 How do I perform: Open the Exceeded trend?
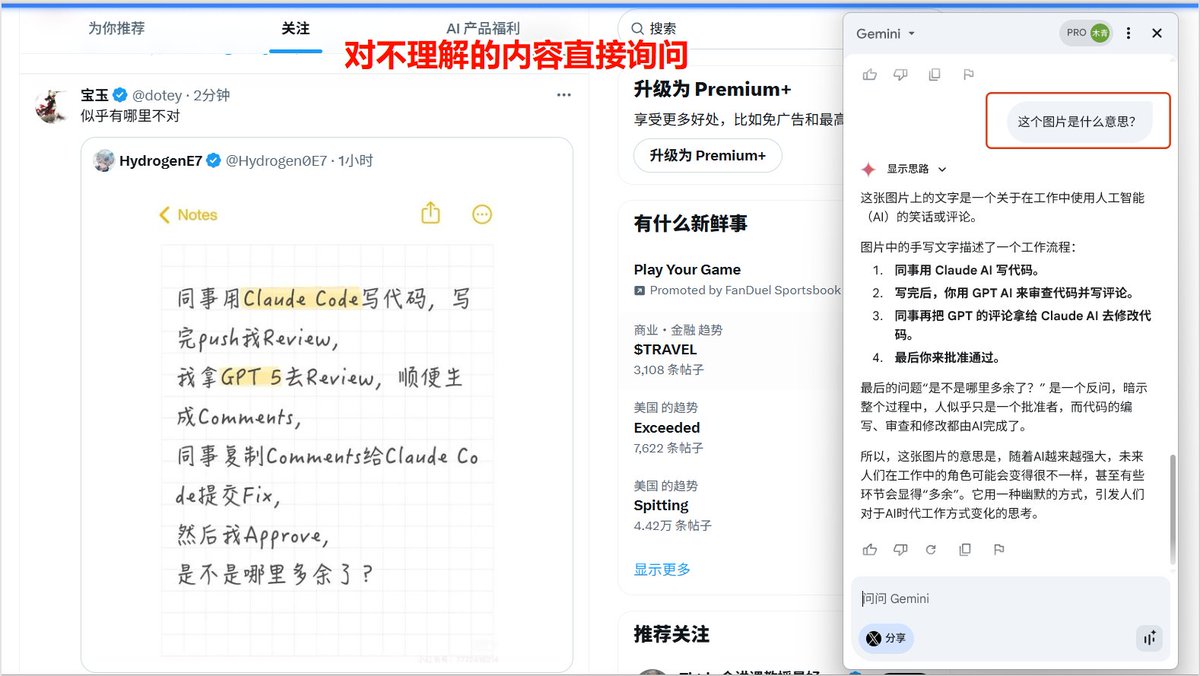coord(667,427)
